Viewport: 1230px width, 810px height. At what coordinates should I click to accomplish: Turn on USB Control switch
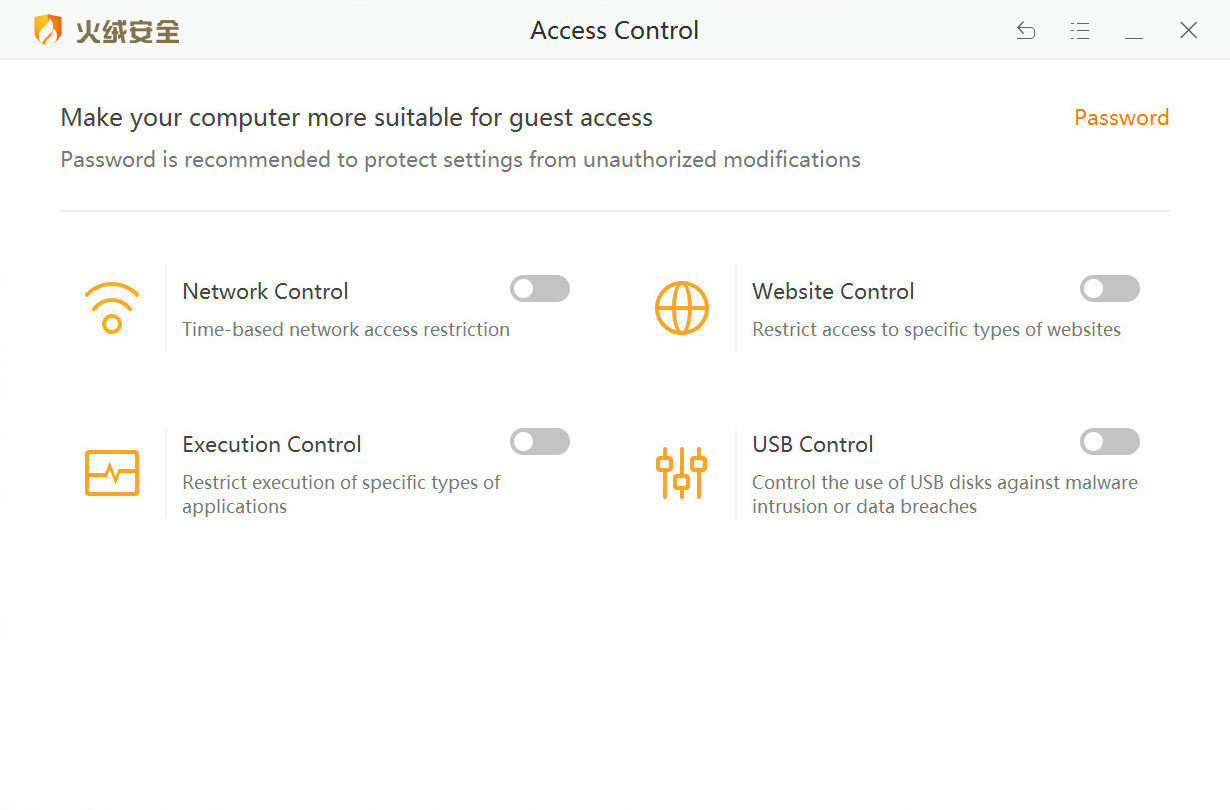1109,441
